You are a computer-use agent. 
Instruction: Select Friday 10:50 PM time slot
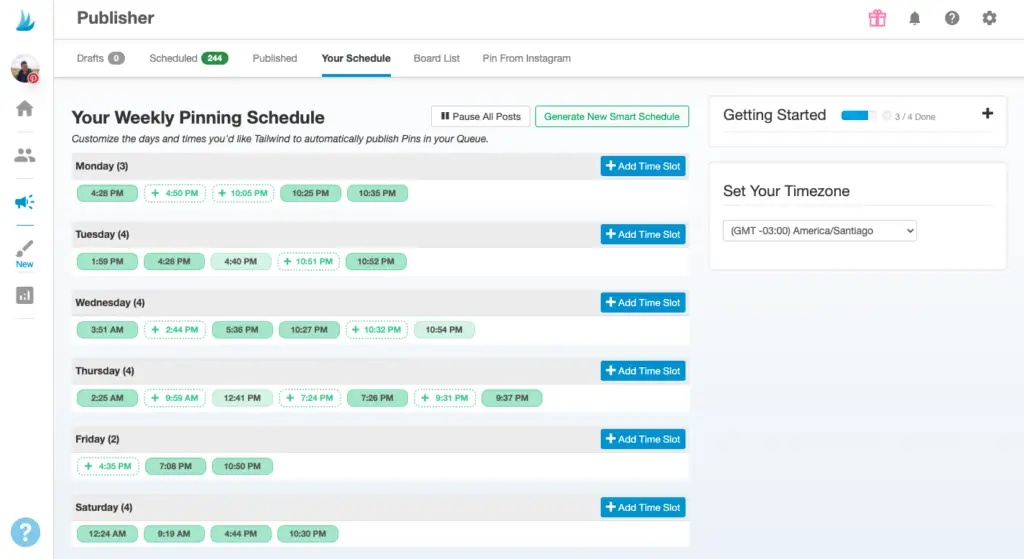point(242,466)
